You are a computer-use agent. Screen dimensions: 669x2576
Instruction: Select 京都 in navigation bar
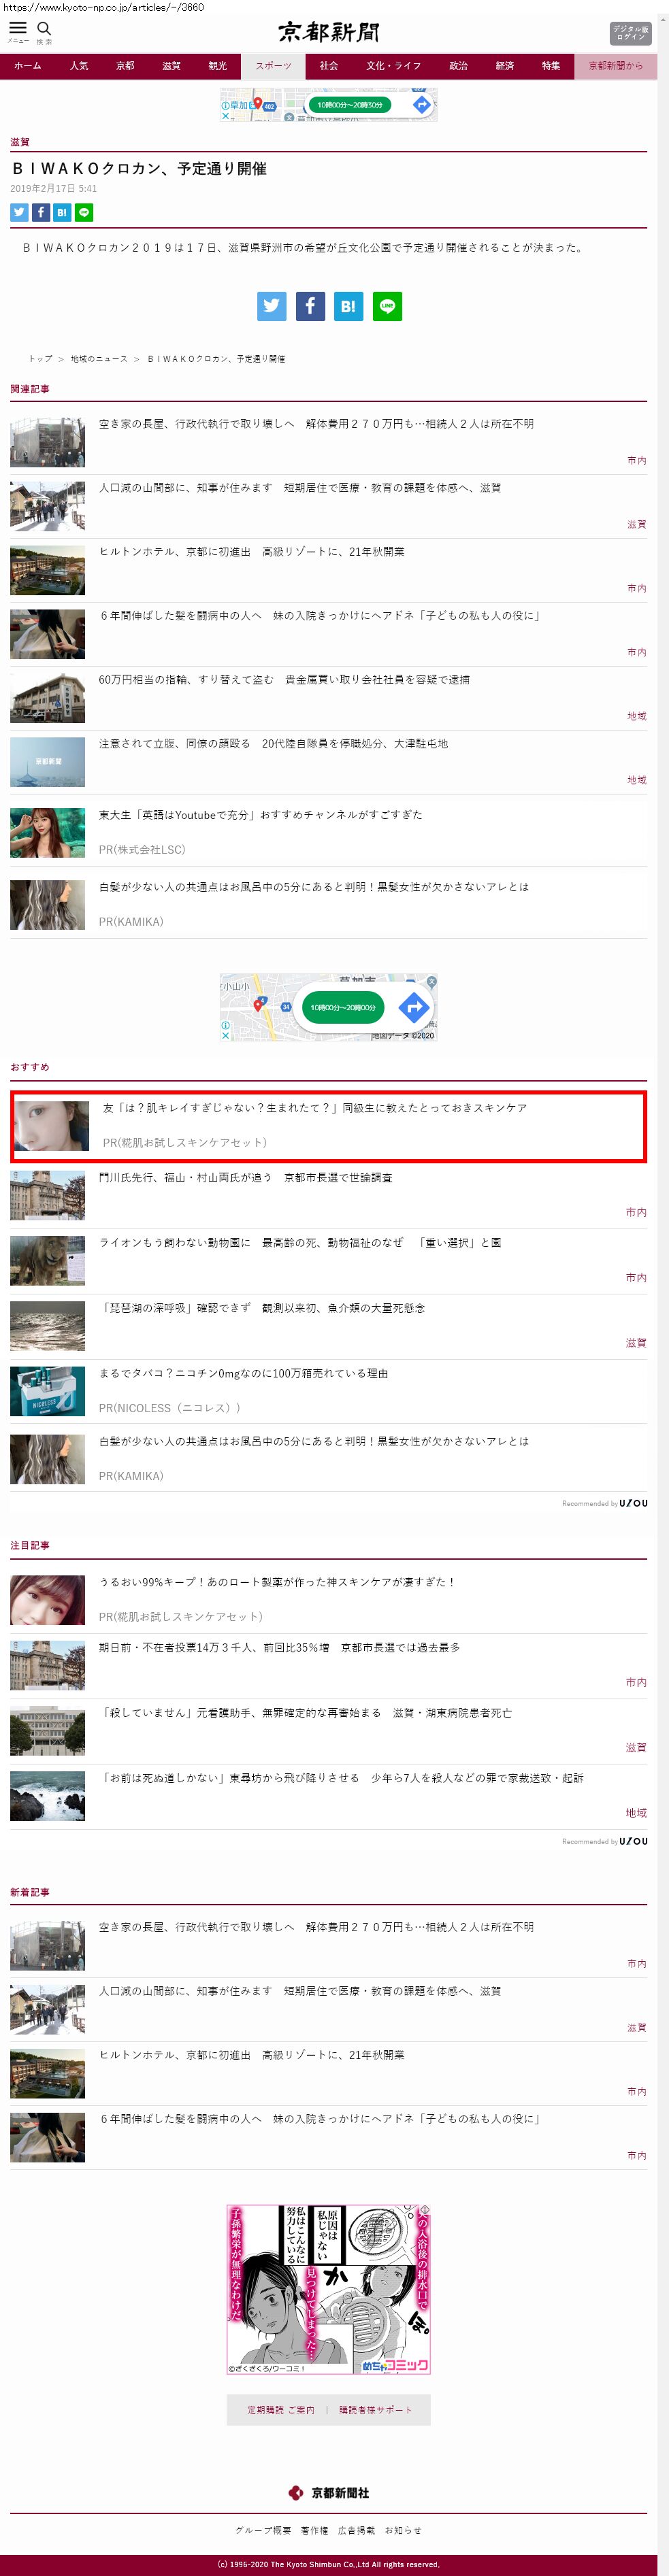125,66
